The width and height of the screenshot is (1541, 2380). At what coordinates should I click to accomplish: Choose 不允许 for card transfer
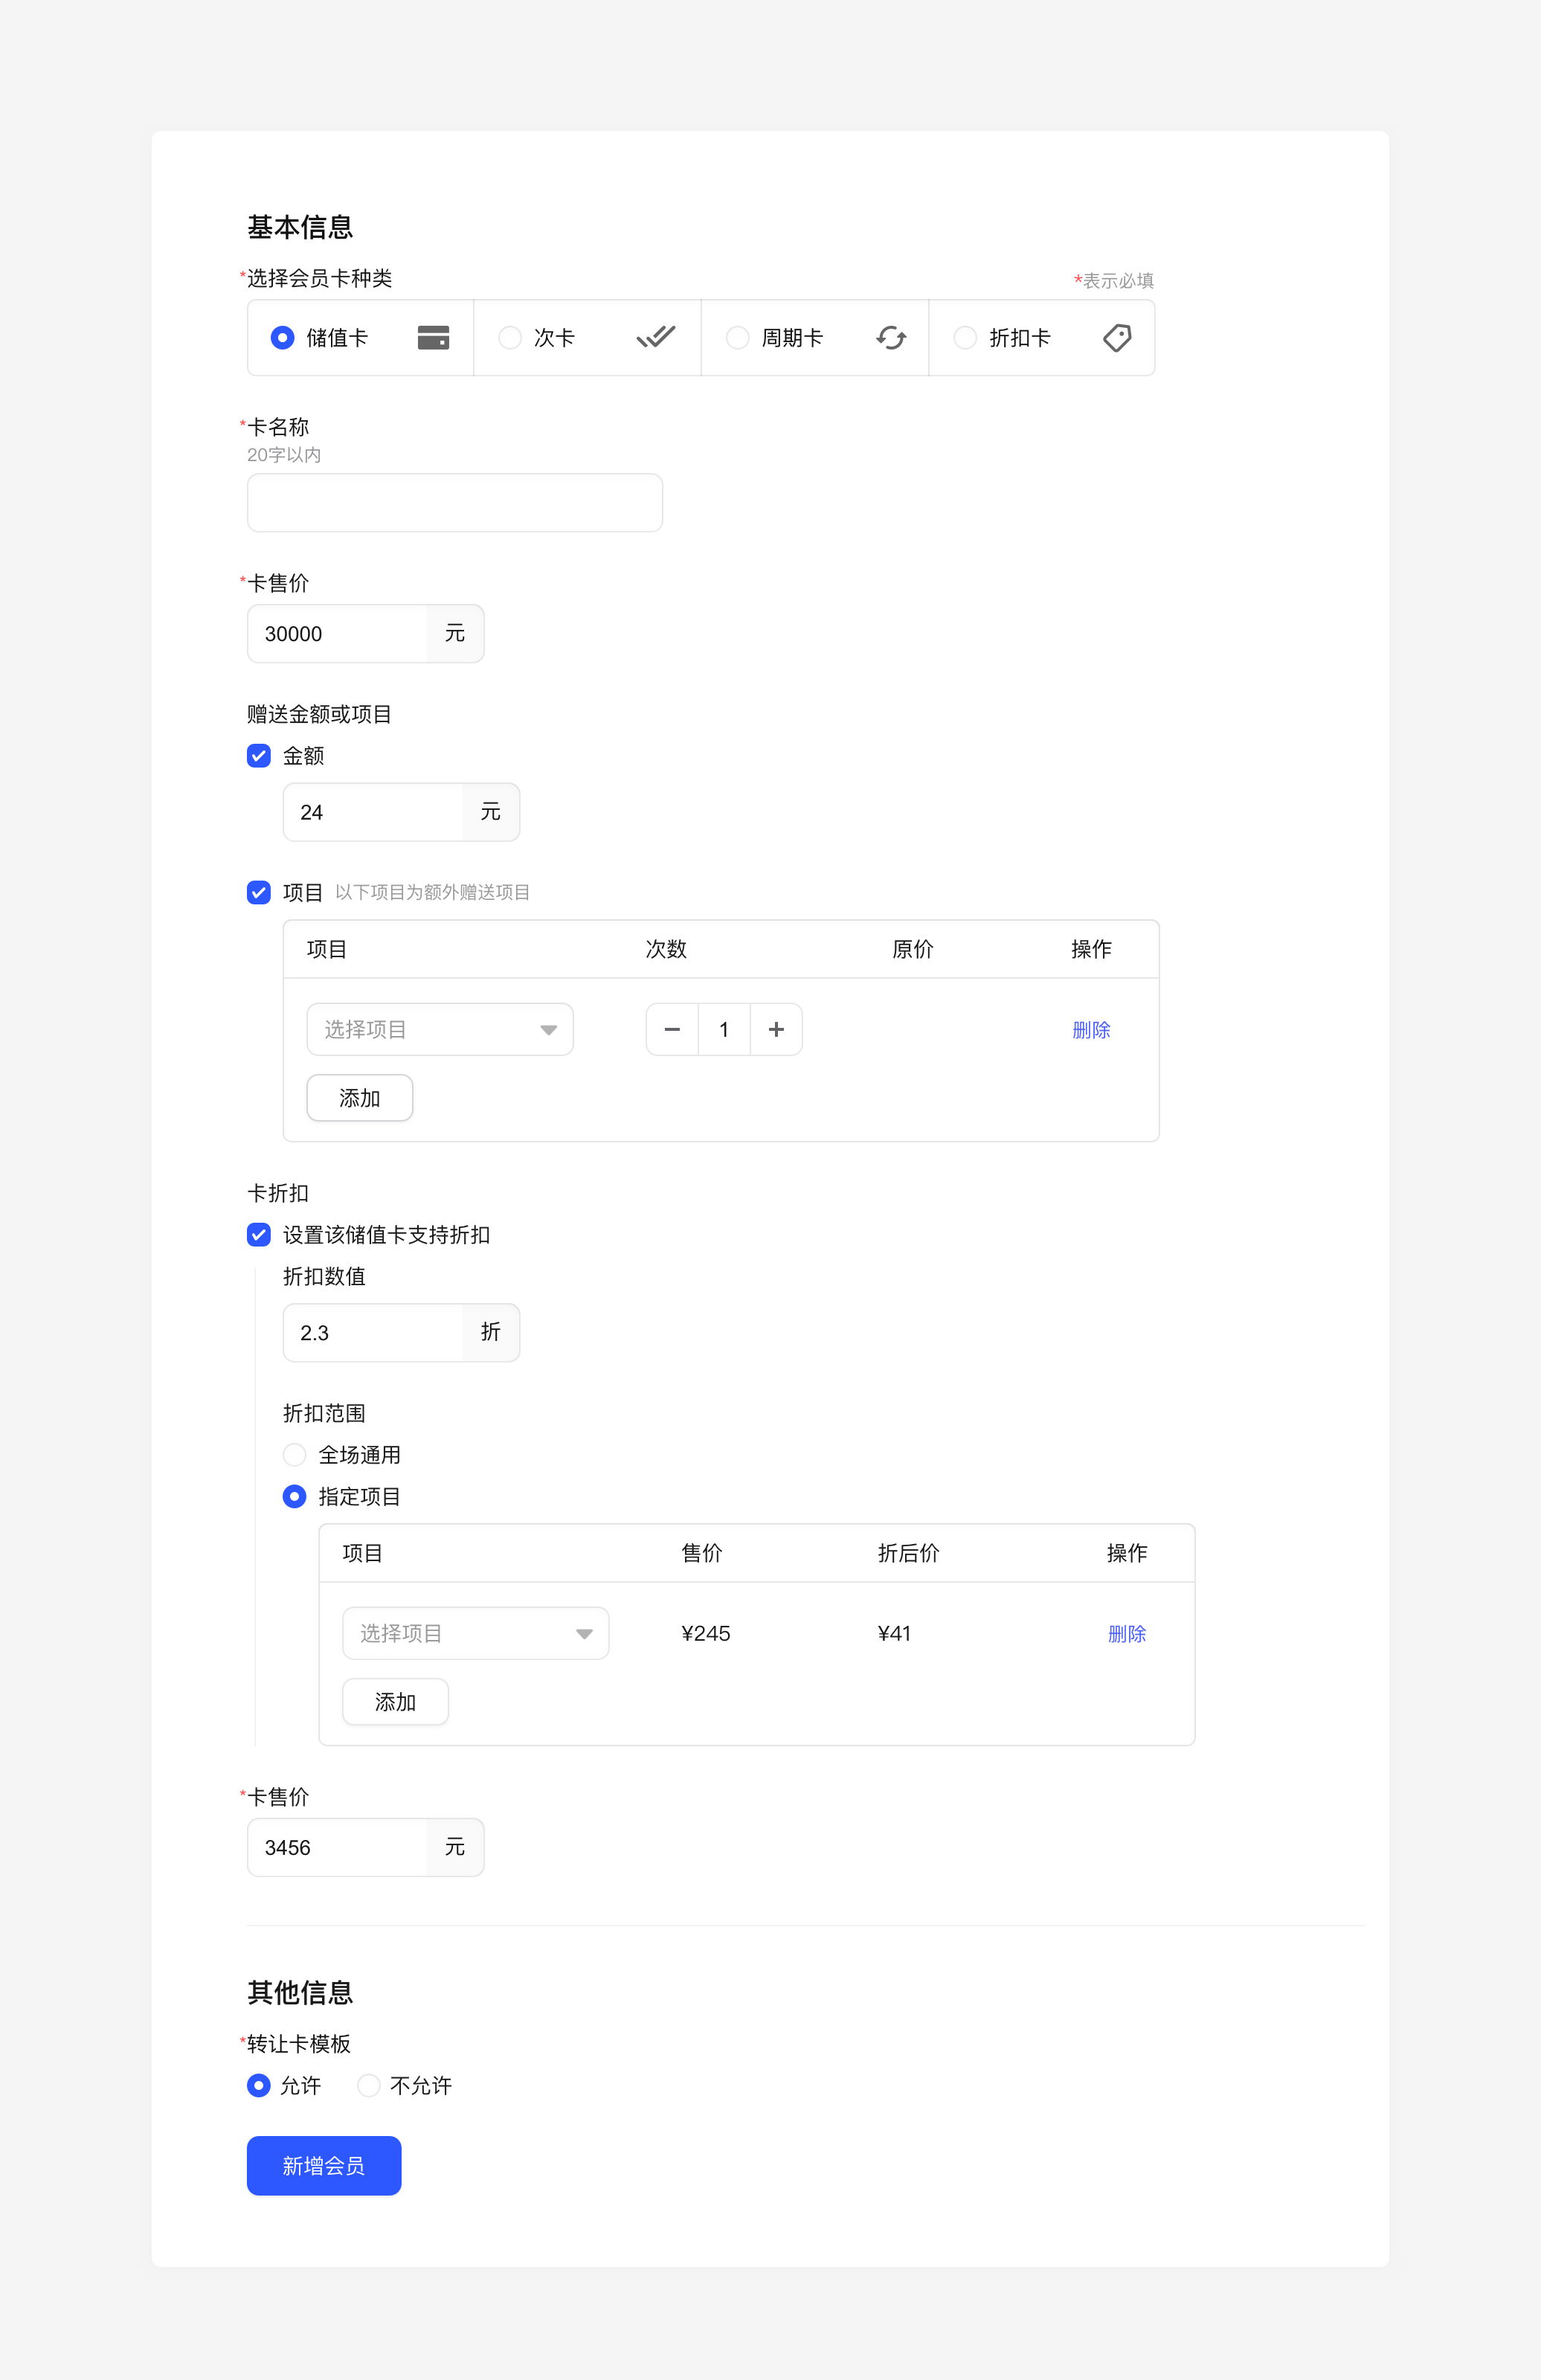point(369,2085)
